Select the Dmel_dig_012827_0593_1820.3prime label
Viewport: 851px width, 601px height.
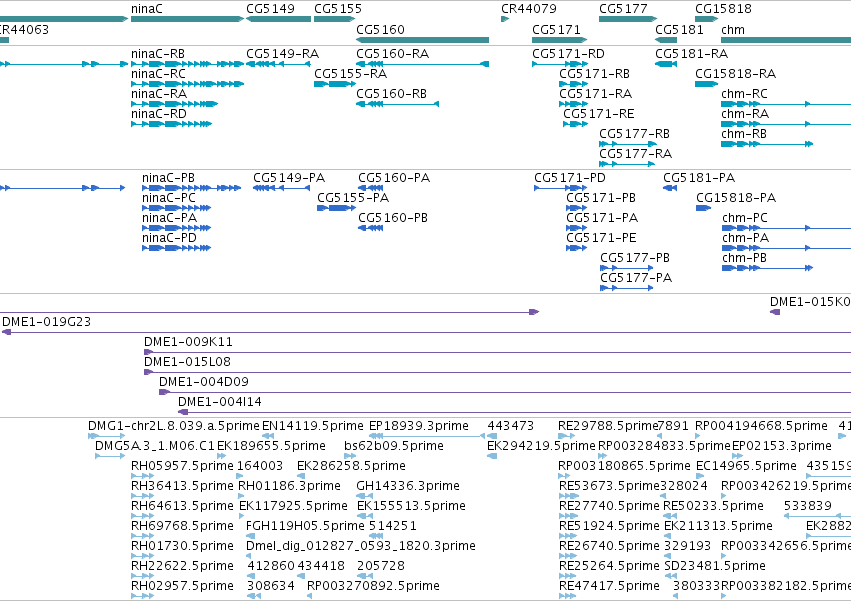click(361, 546)
